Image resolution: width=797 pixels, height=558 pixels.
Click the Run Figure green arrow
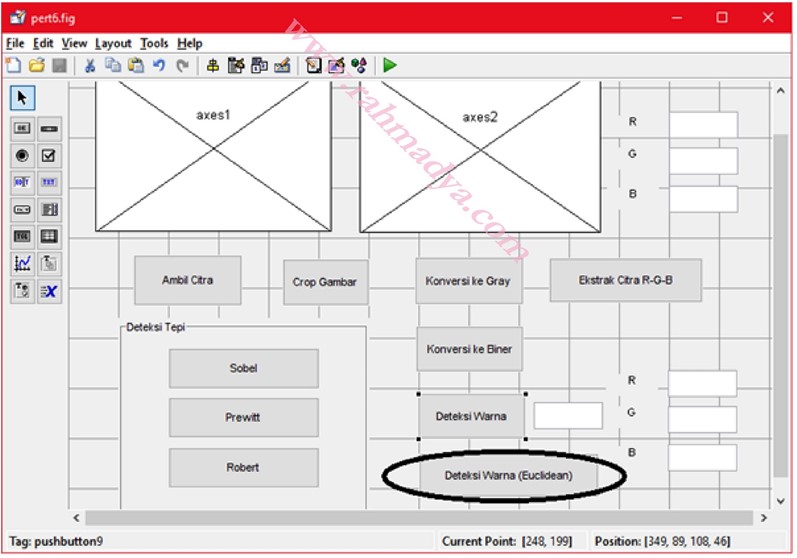click(x=389, y=65)
